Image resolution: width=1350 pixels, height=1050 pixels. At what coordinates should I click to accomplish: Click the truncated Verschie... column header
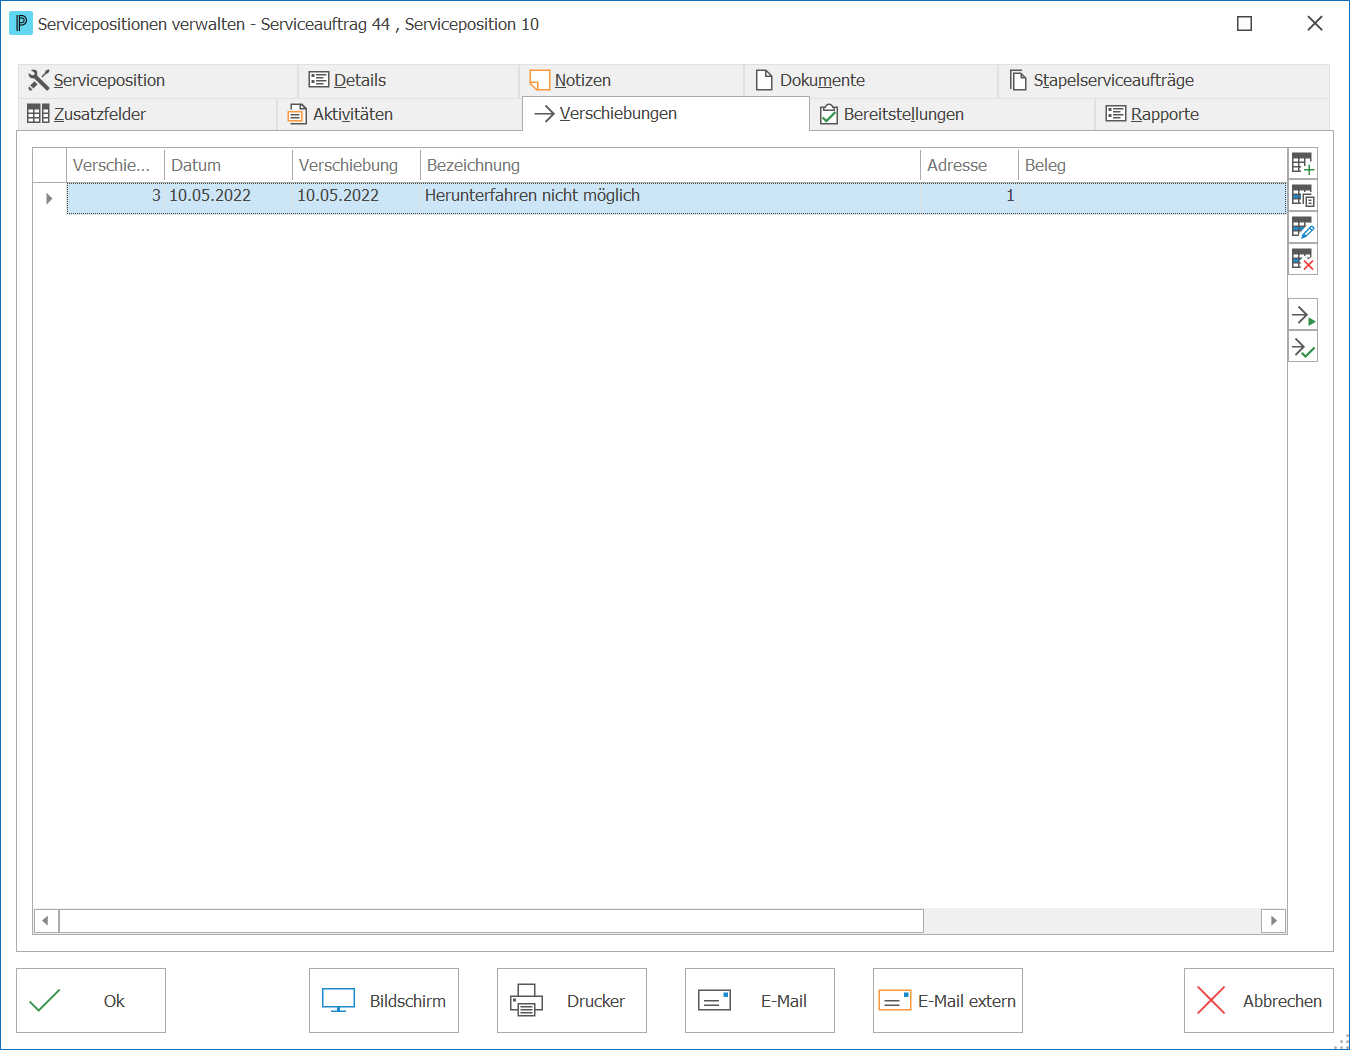[x=116, y=165]
